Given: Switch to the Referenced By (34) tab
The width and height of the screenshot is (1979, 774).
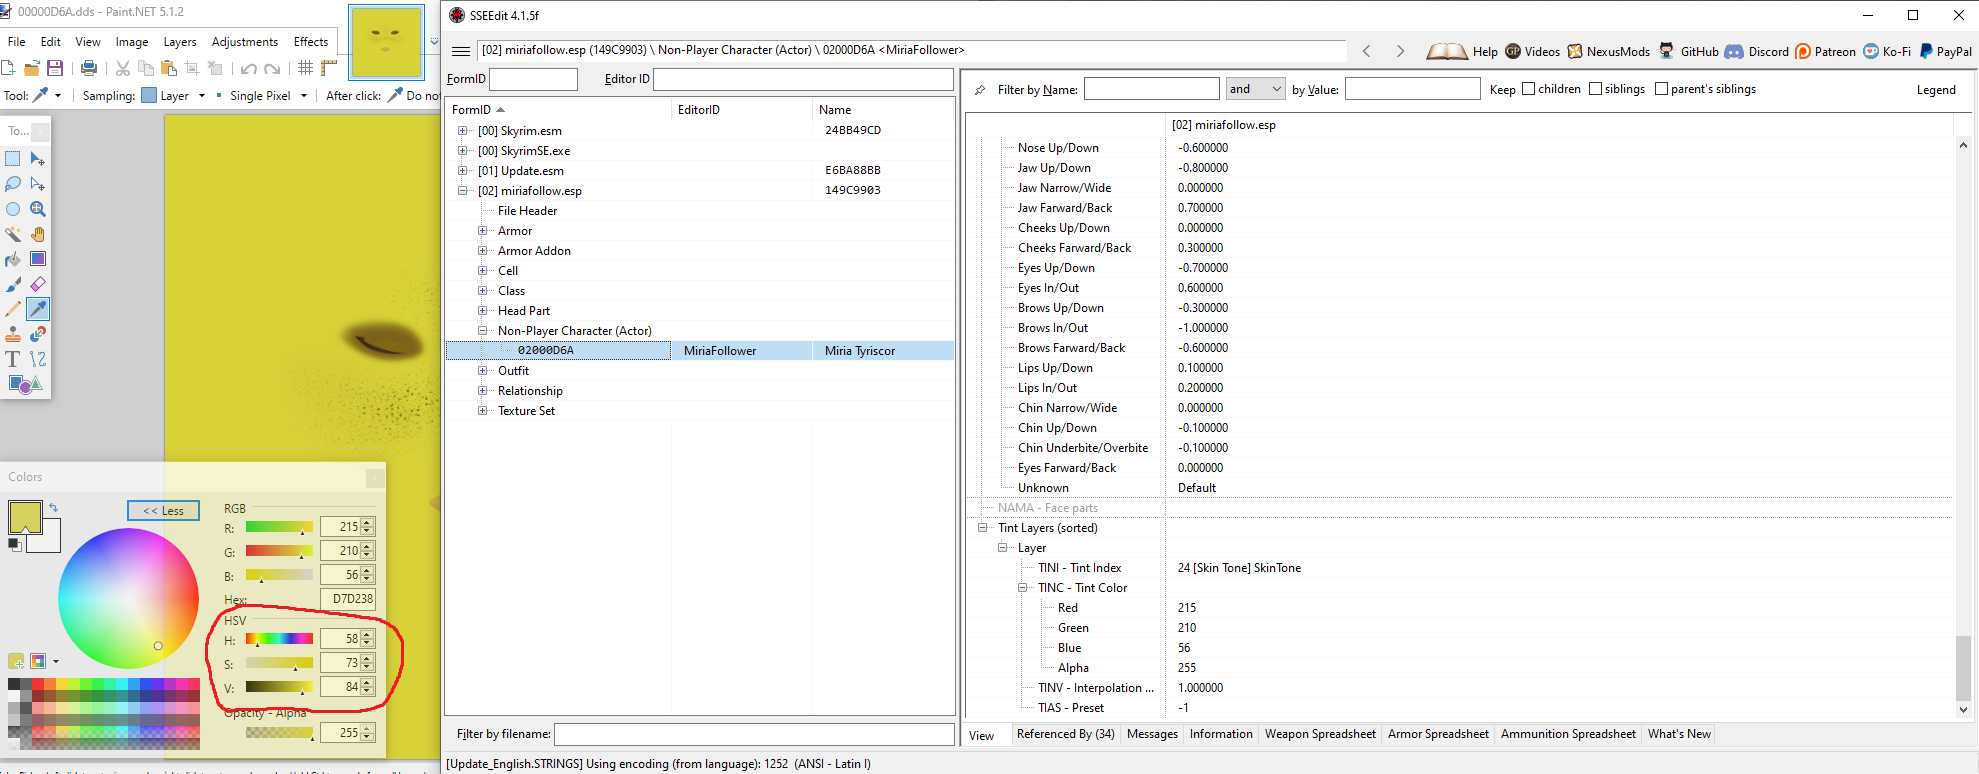Looking at the screenshot, I should [x=1065, y=734].
